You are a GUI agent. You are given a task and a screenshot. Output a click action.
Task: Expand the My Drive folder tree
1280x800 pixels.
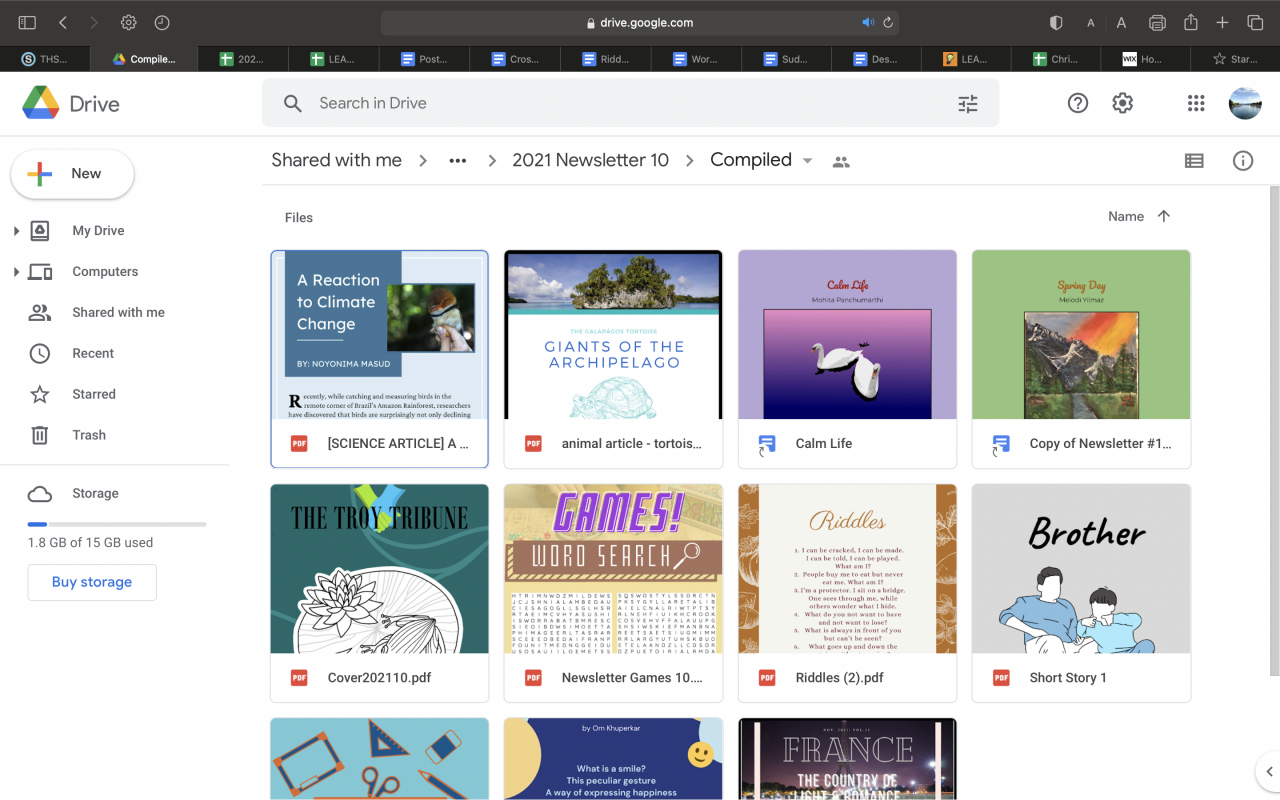pos(16,231)
